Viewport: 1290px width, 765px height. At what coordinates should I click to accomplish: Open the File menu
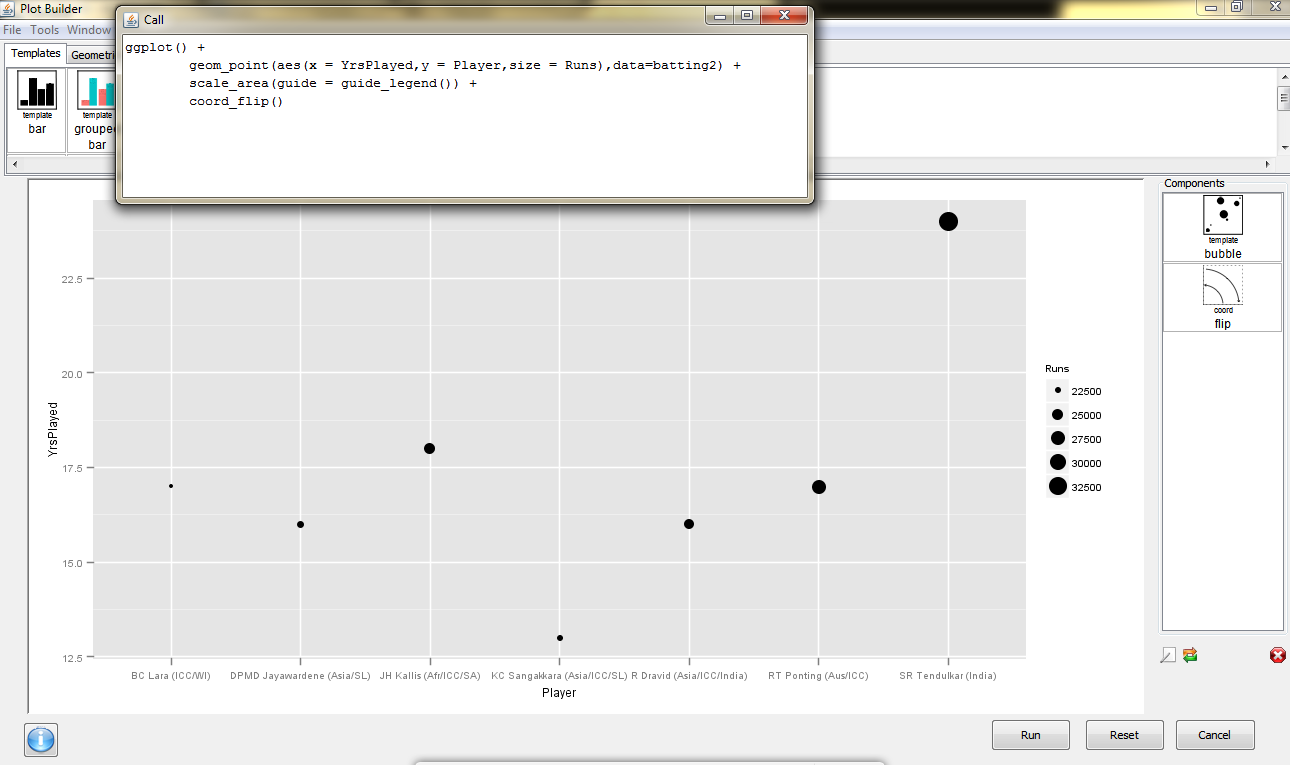(x=12, y=30)
